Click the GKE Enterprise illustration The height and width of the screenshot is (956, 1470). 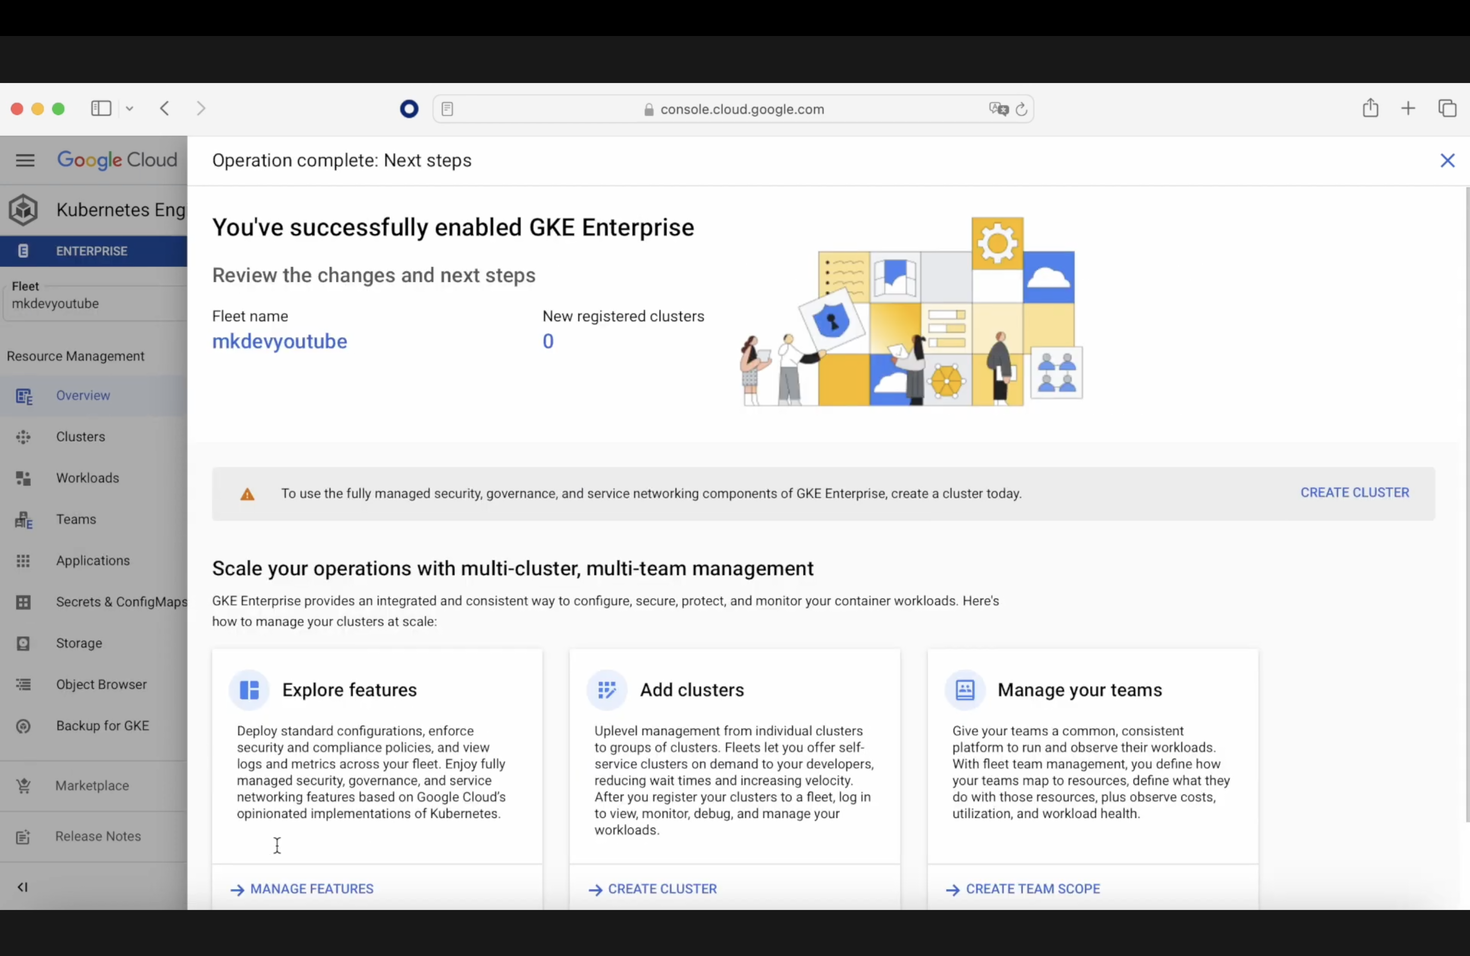click(x=911, y=311)
